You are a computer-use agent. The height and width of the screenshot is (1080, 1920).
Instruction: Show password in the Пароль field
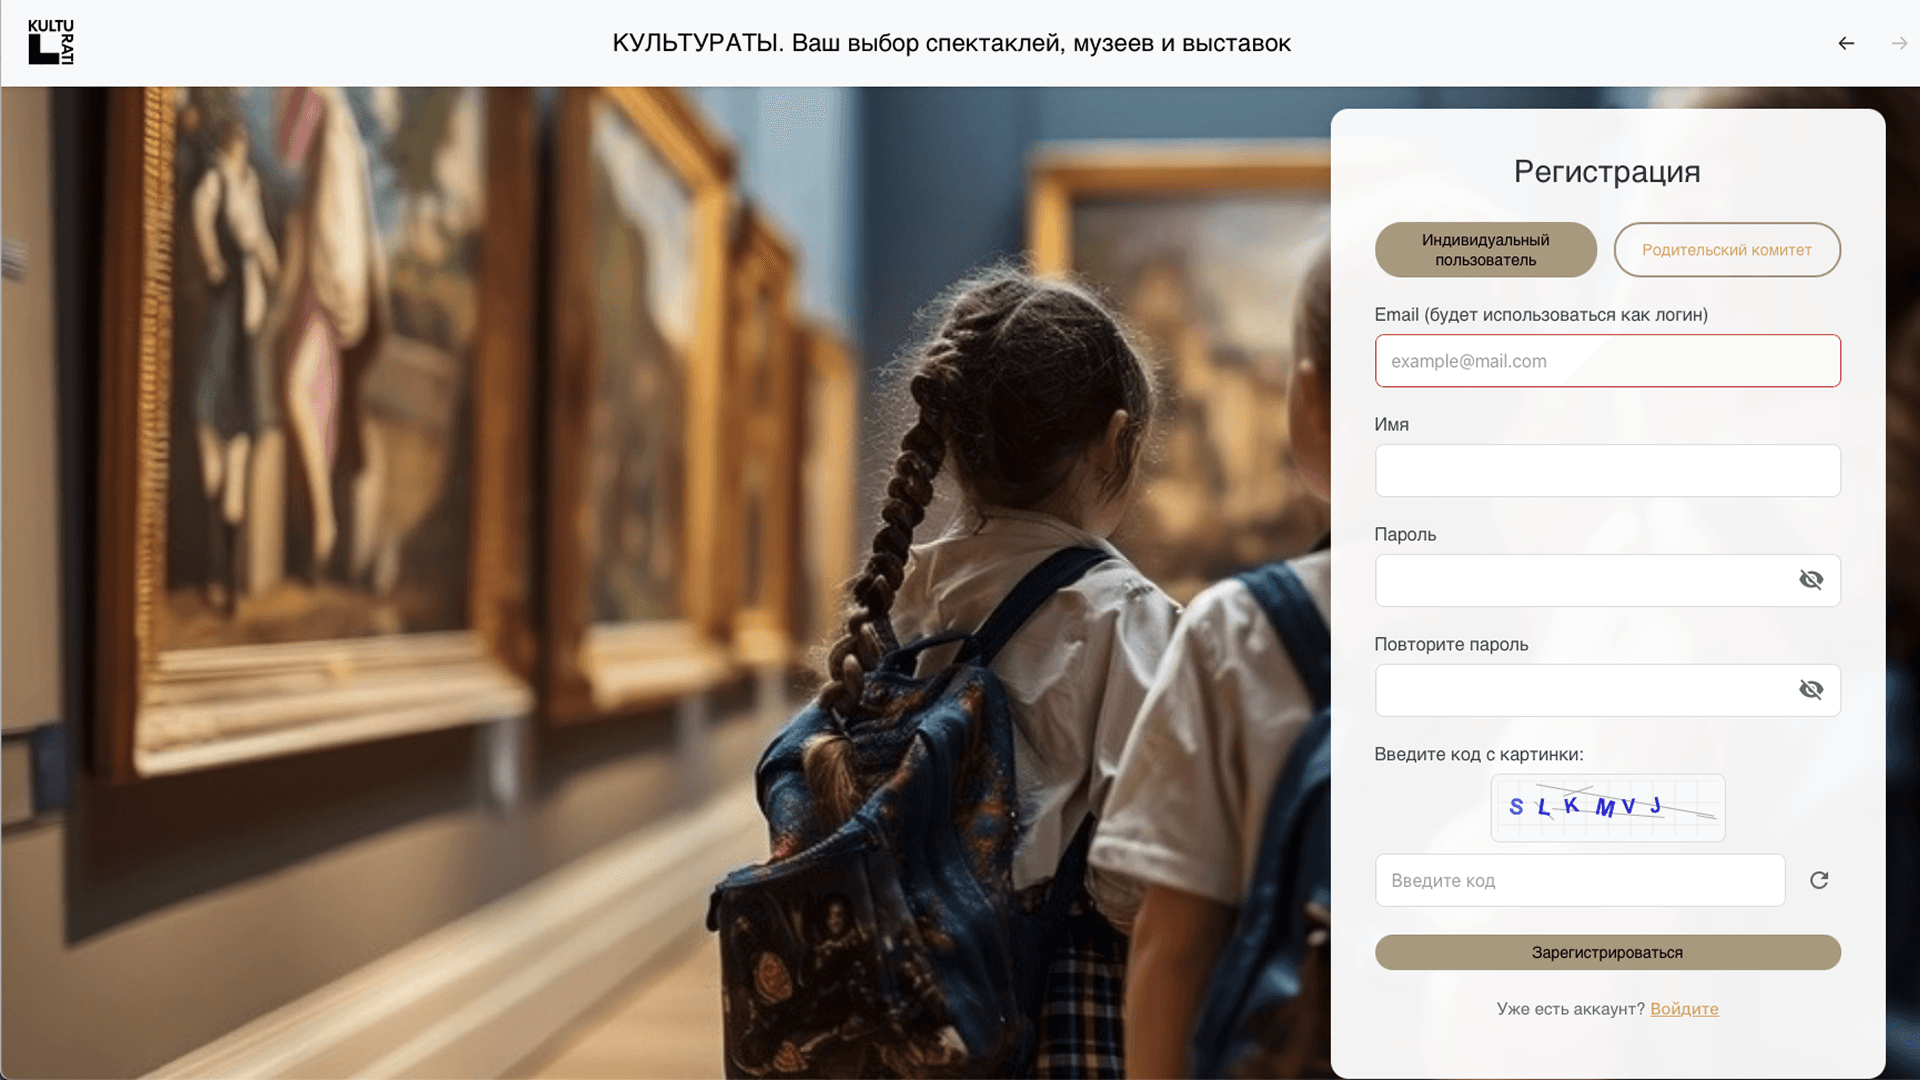[x=1811, y=580]
